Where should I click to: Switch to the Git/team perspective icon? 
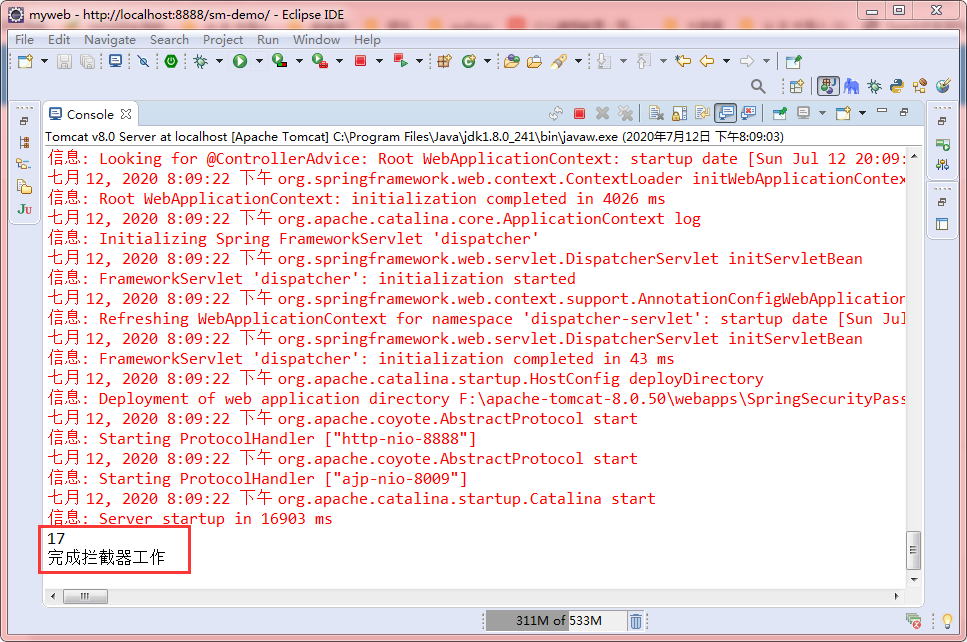coord(920,86)
